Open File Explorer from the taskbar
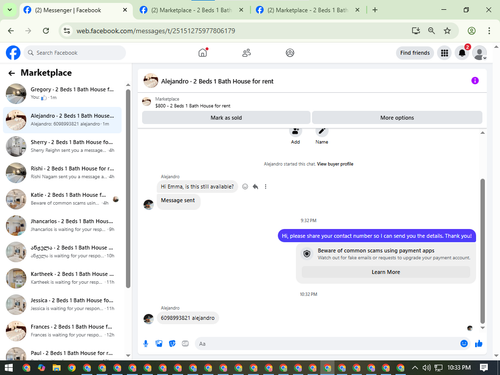 57,368
